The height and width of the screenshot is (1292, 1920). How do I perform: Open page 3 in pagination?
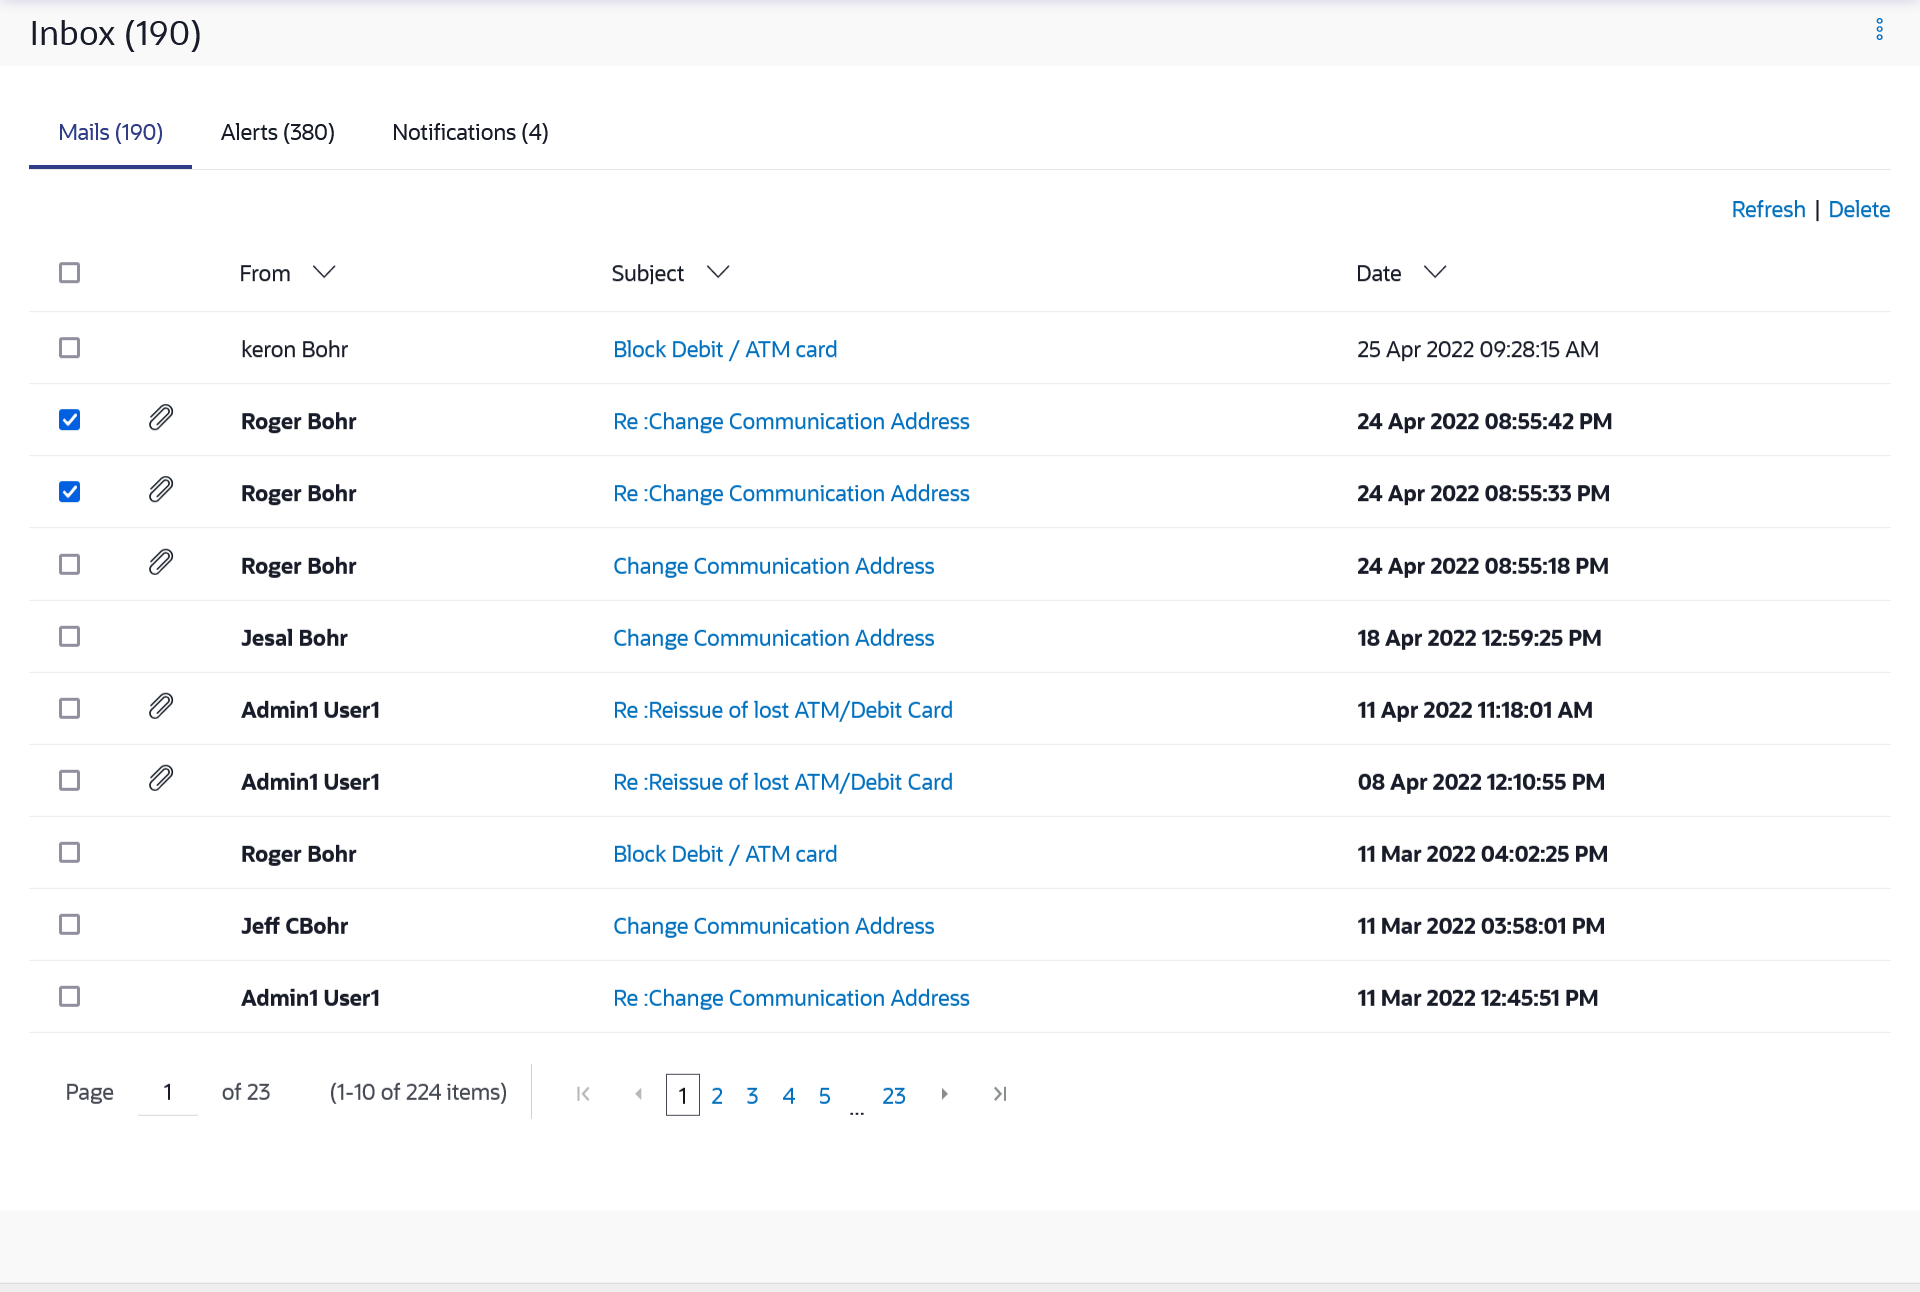752,1096
